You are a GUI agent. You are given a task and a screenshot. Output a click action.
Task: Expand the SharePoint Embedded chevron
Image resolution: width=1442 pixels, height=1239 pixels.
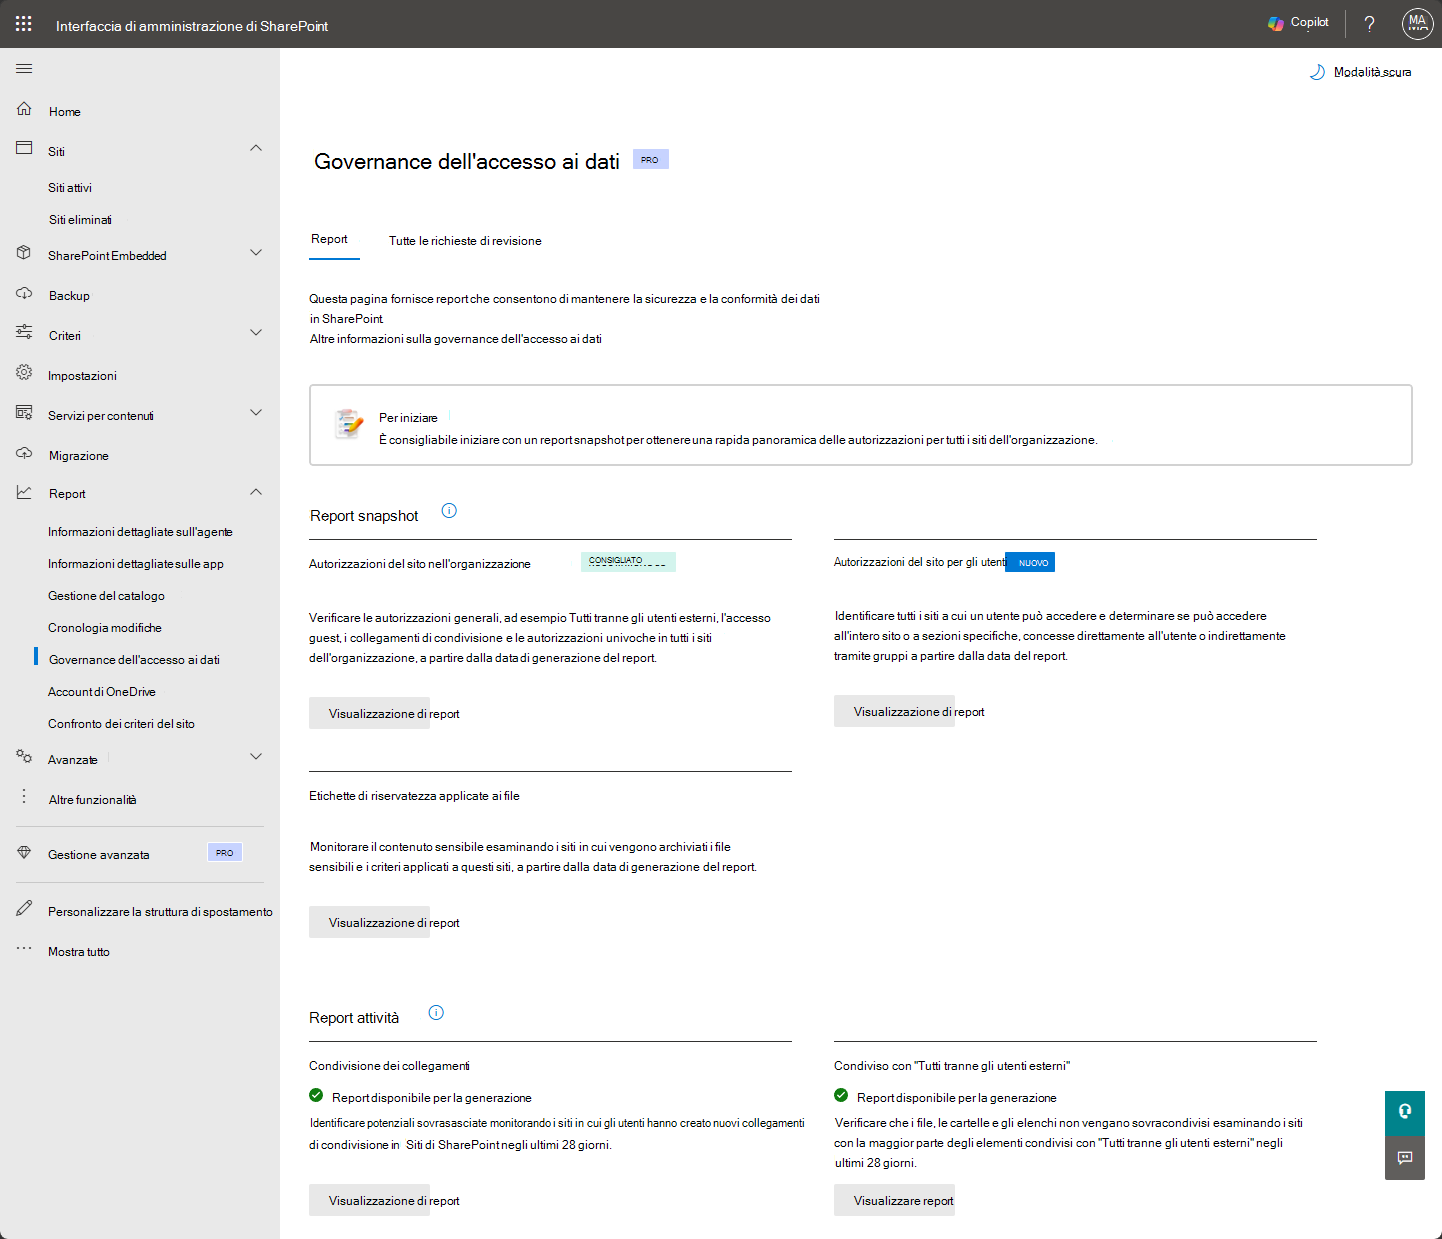[x=256, y=252]
